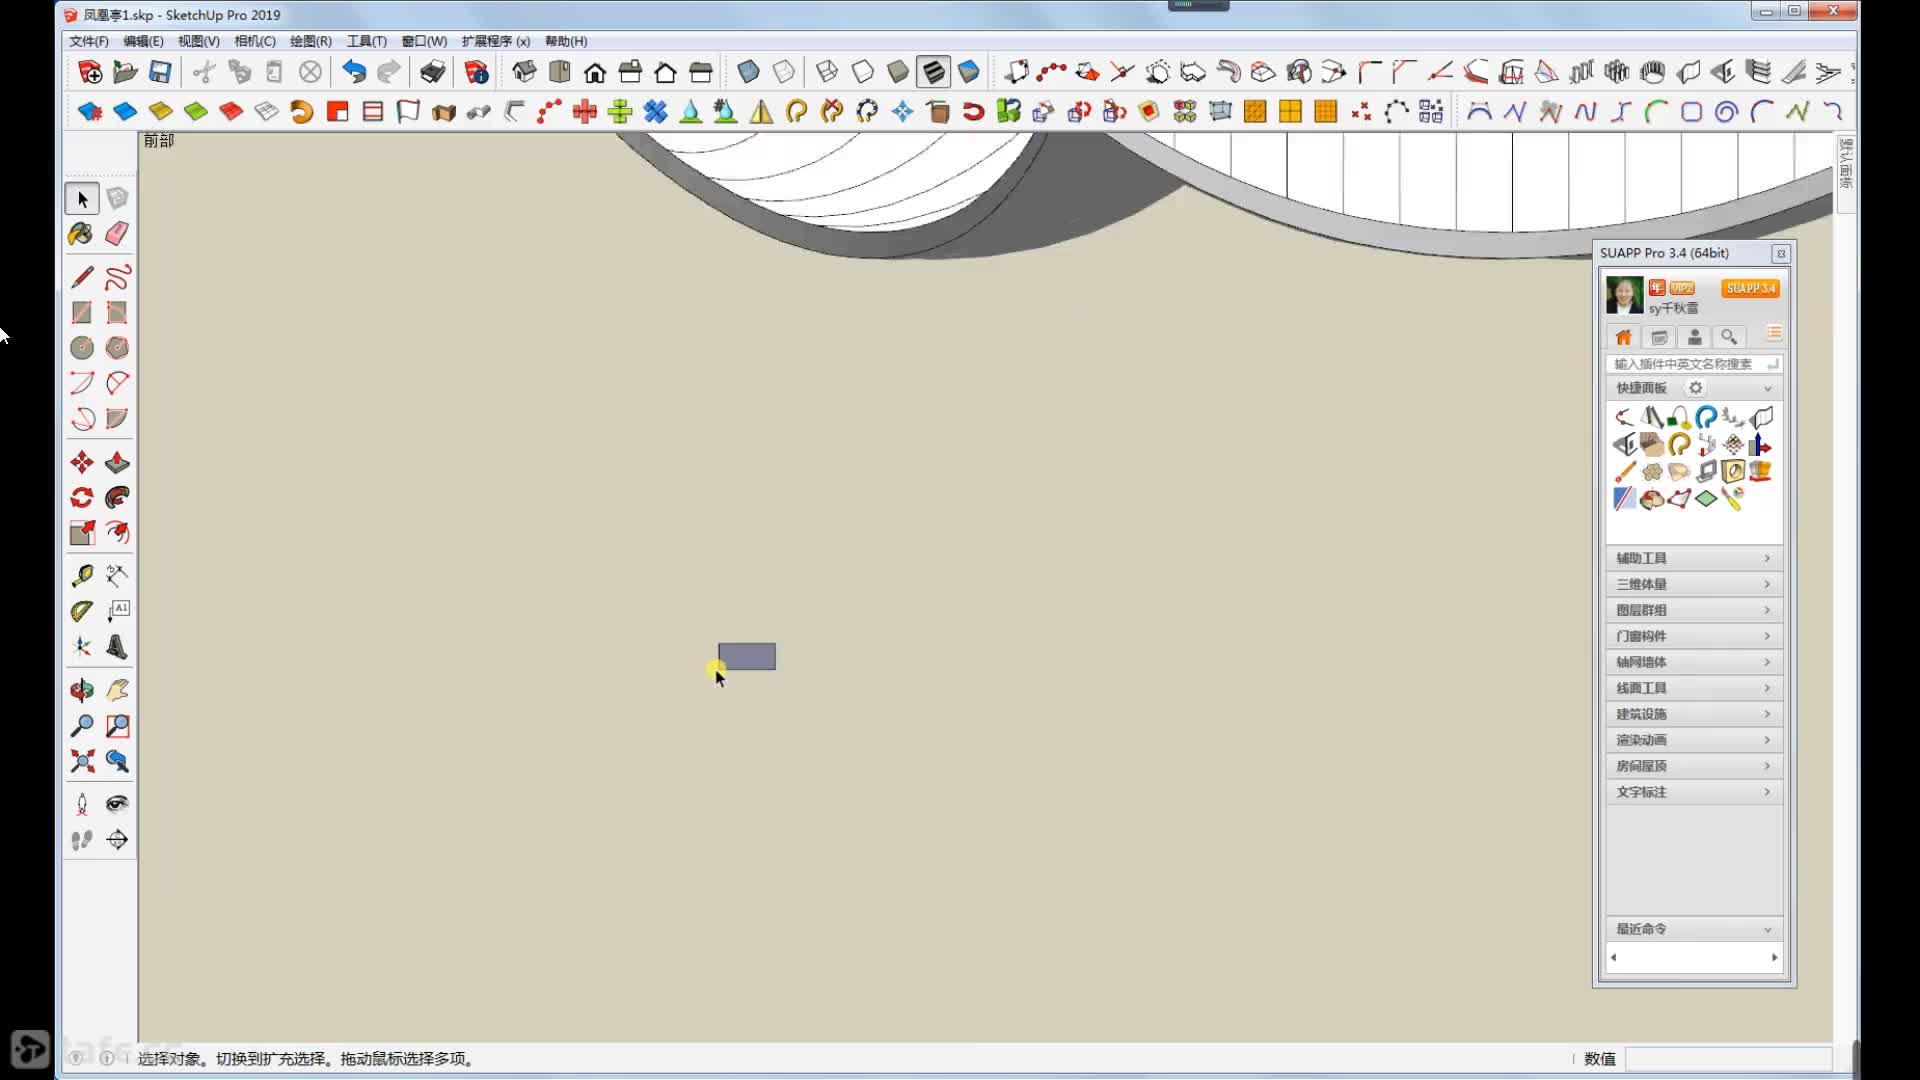The height and width of the screenshot is (1080, 1920).
Task: Select the Paint Bucket tool
Action: click(x=81, y=234)
